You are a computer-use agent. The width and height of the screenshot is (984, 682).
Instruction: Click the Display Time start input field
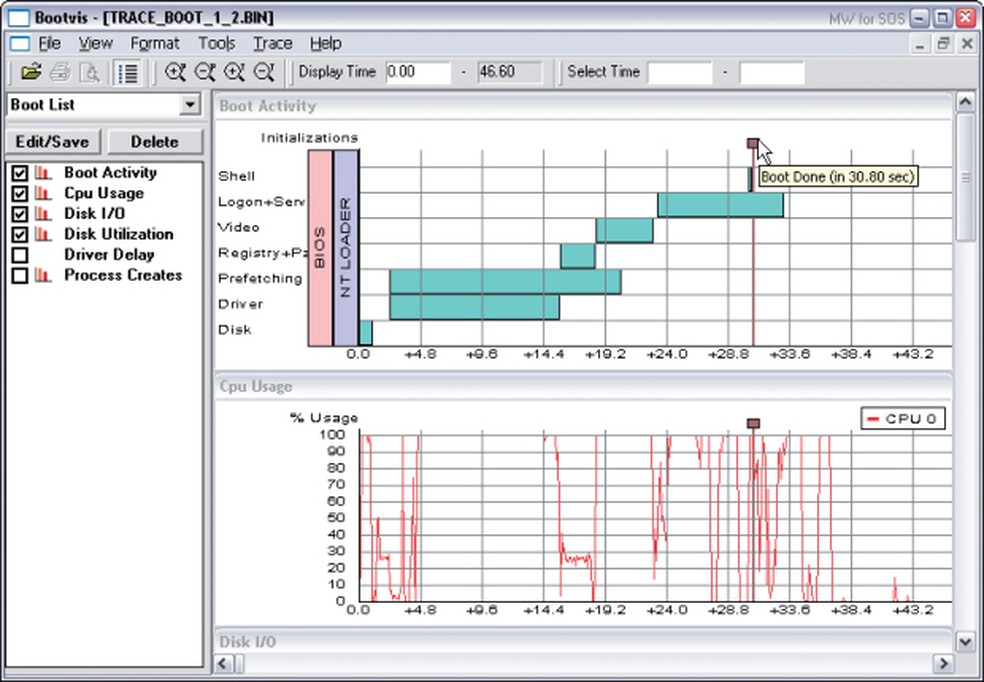pos(418,72)
